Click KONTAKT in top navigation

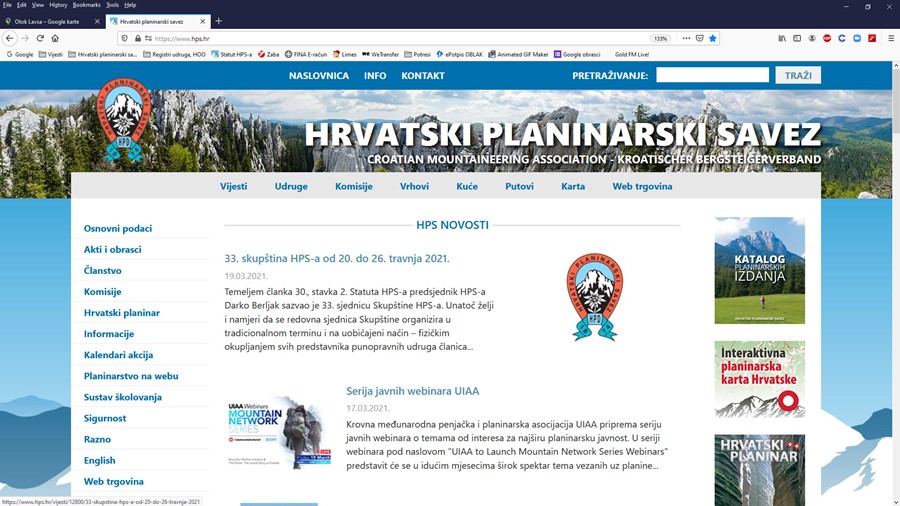tap(423, 76)
